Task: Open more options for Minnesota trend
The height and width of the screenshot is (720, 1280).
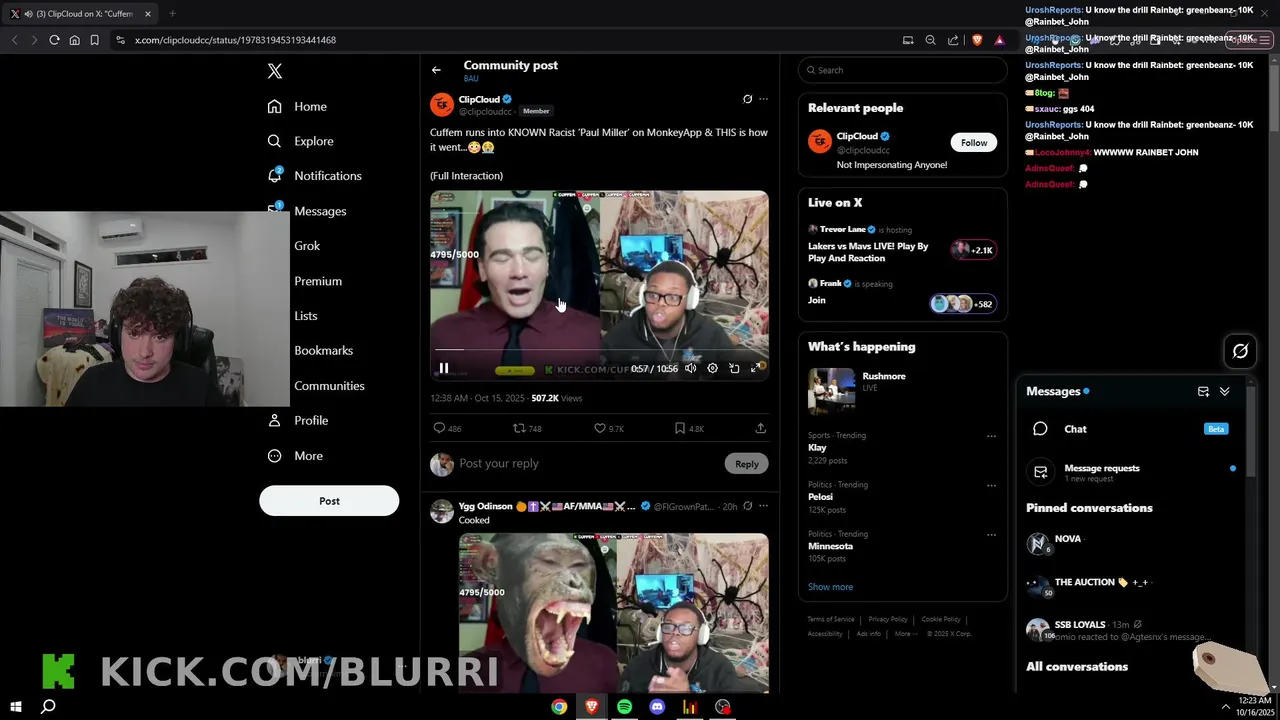Action: (991, 534)
